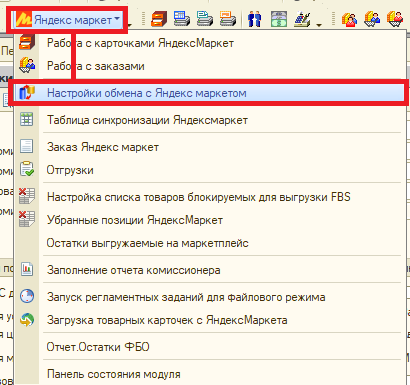The image size is (410, 385).
Task: Click the boxes icon with two people, no cart
Action: pos(349,19)
